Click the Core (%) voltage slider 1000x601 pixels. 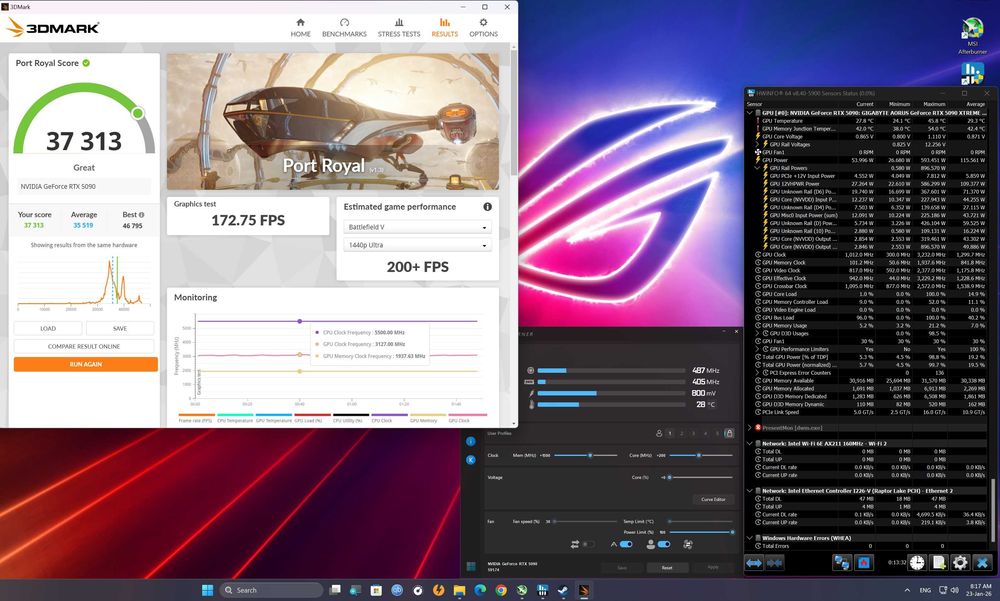point(700,477)
